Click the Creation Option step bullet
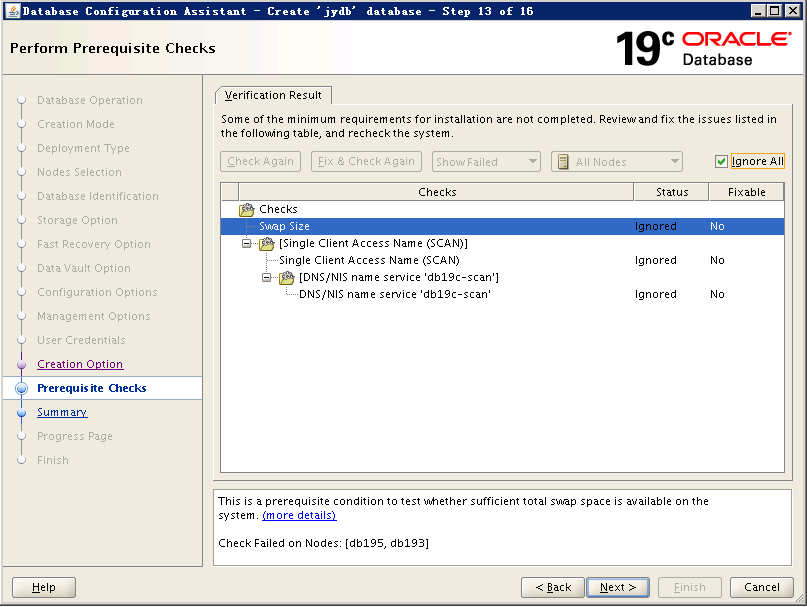This screenshot has width=807, height=607. (x=21, y=365)
